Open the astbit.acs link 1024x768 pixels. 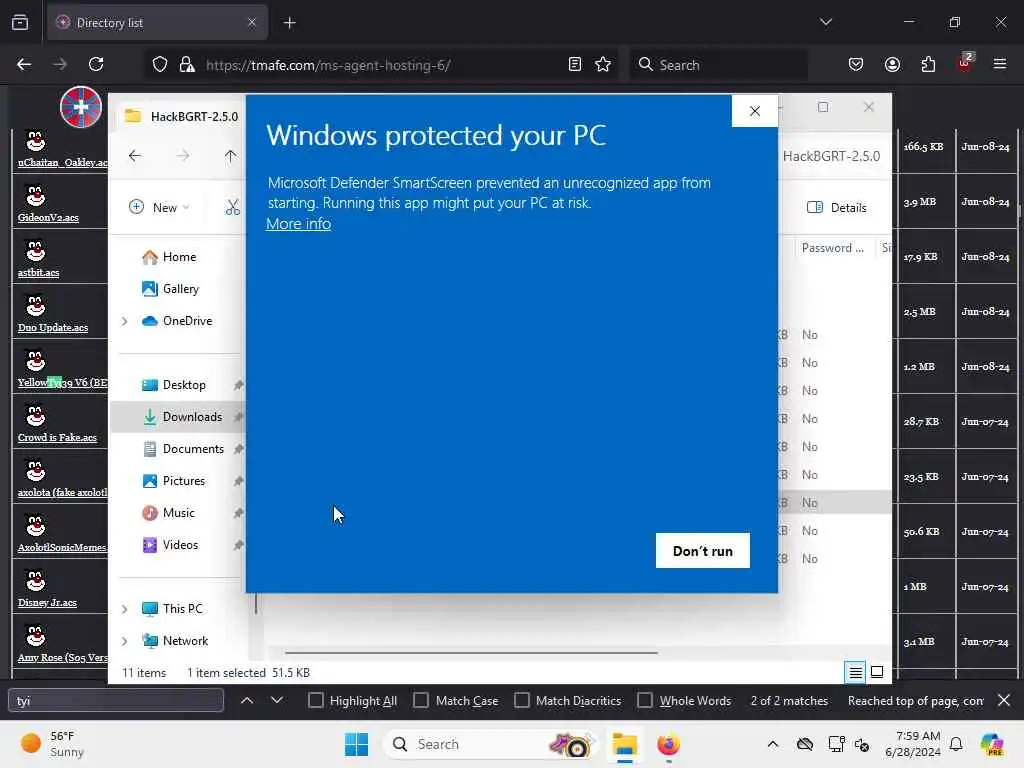[x=39, y=272]
